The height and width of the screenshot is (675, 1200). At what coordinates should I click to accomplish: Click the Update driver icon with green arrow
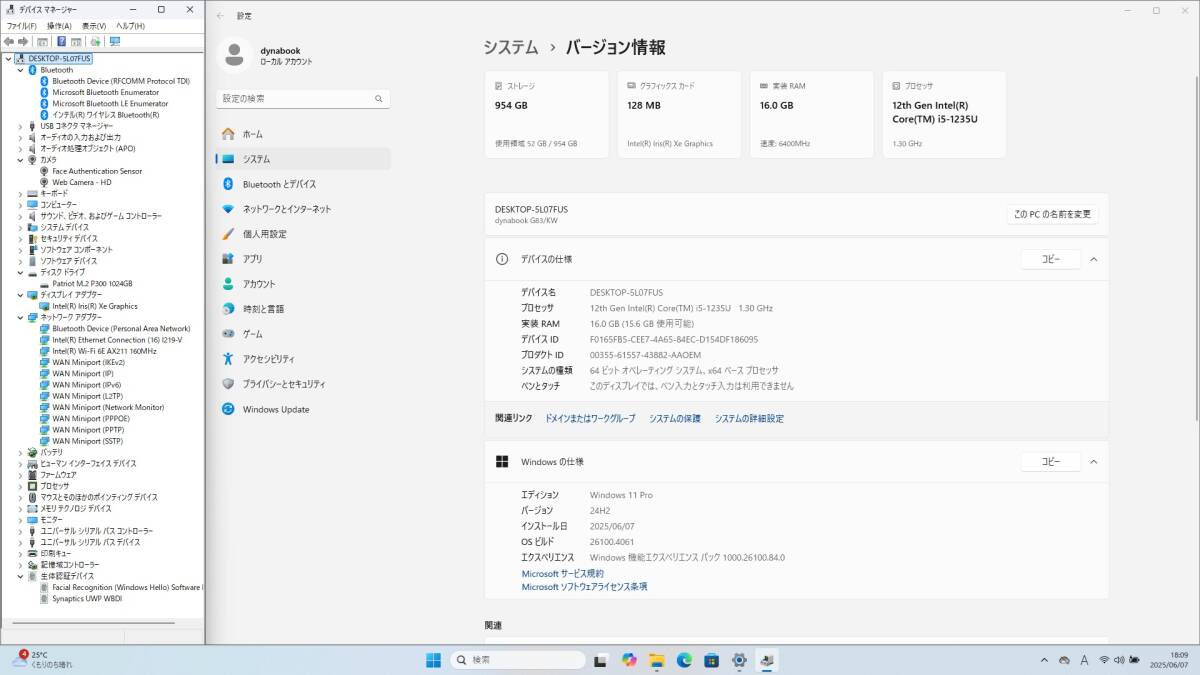[95, 42]
